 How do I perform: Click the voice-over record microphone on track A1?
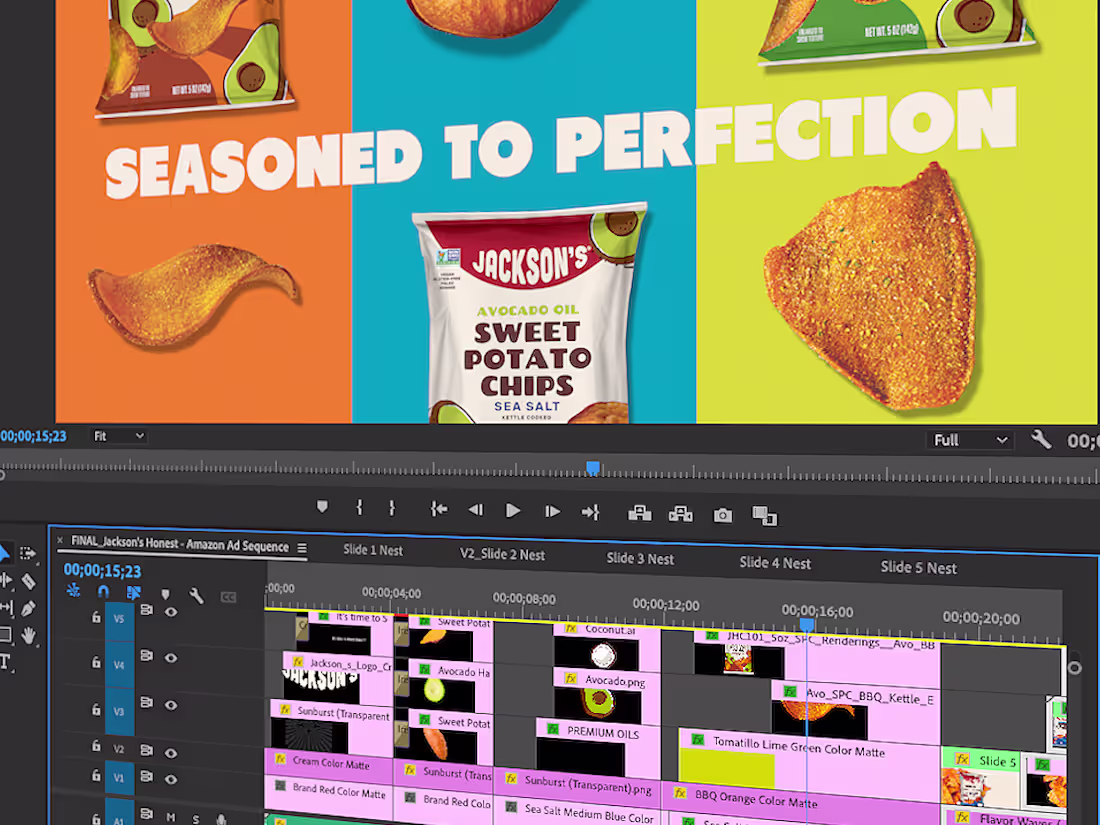click(x=220, y=818)
